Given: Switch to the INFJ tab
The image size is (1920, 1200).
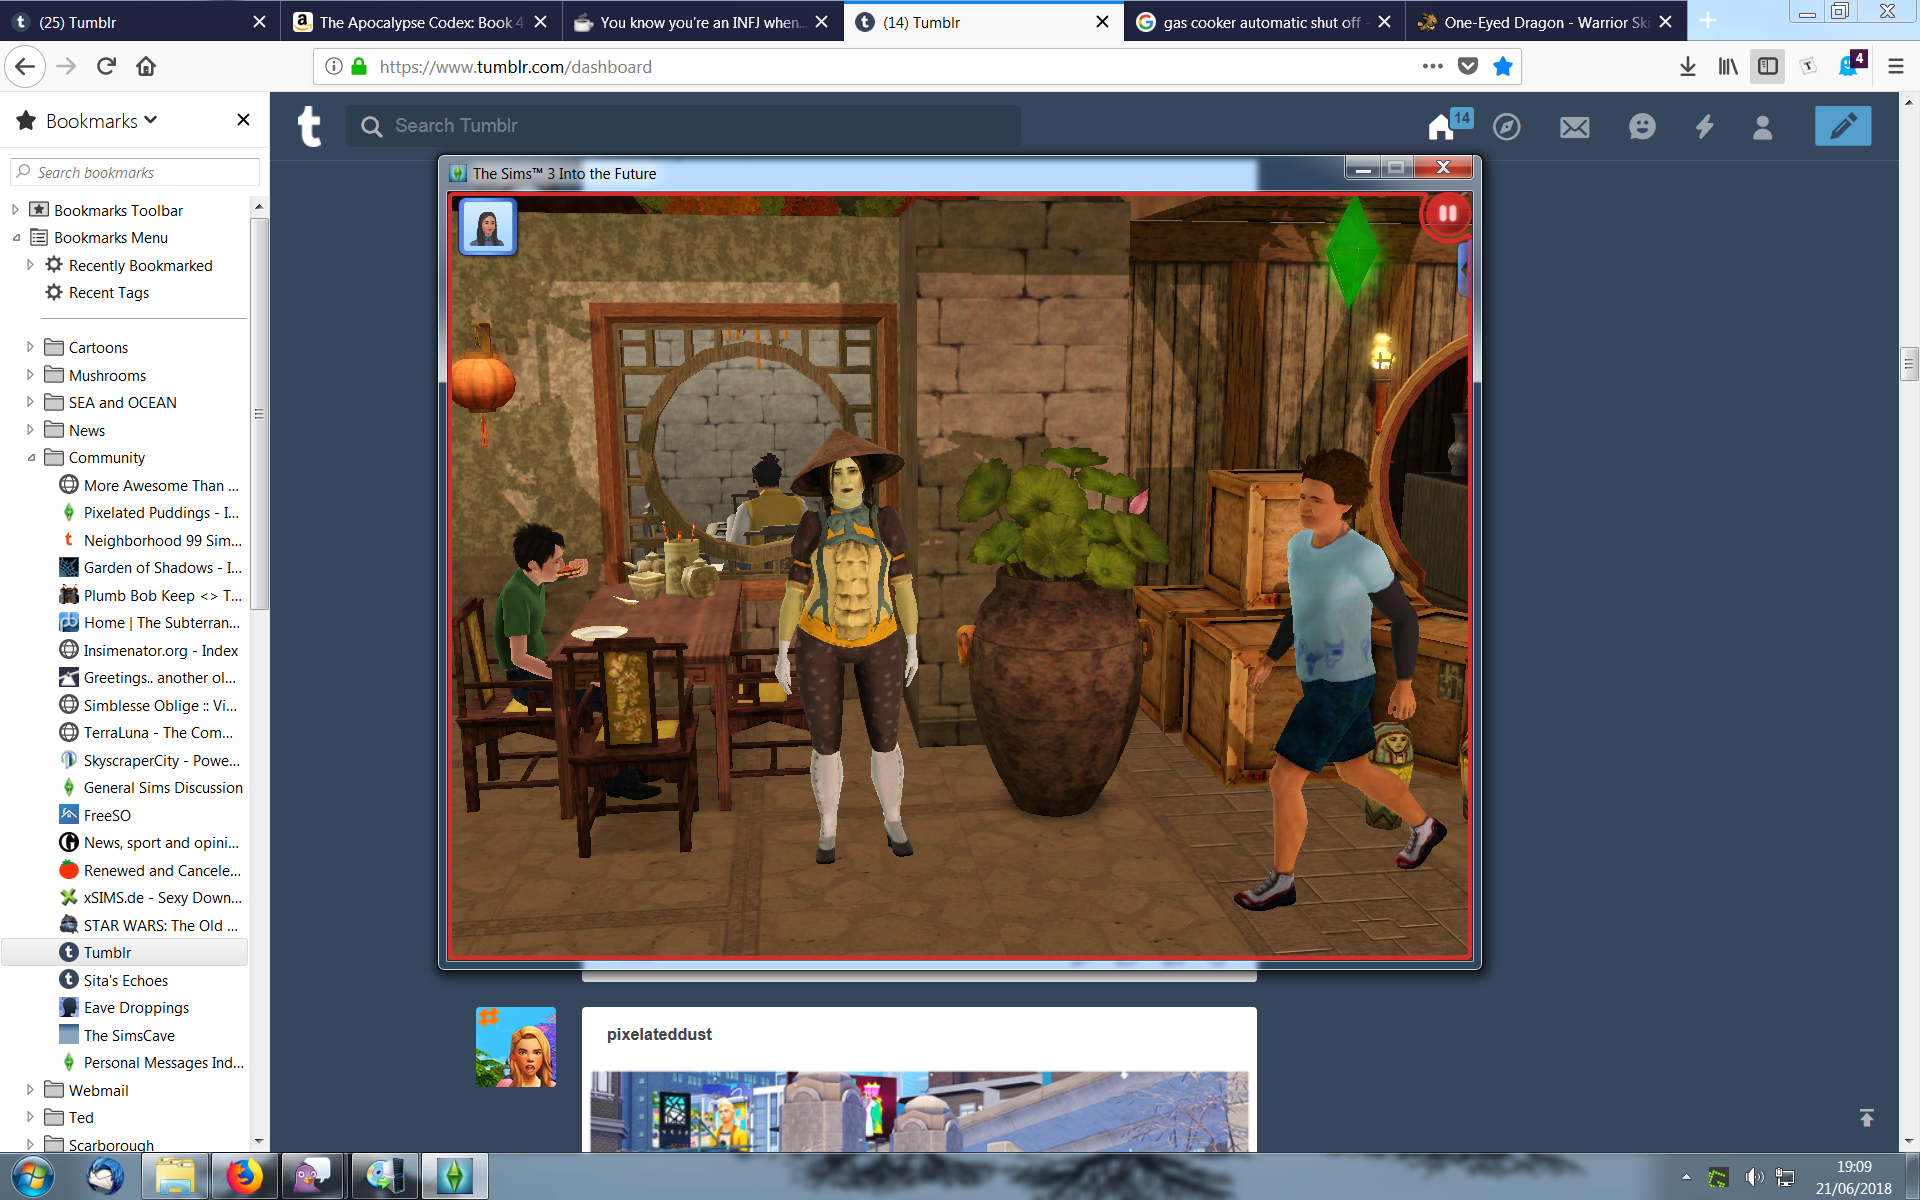Looking at the screenshot, I should [700, 22].
